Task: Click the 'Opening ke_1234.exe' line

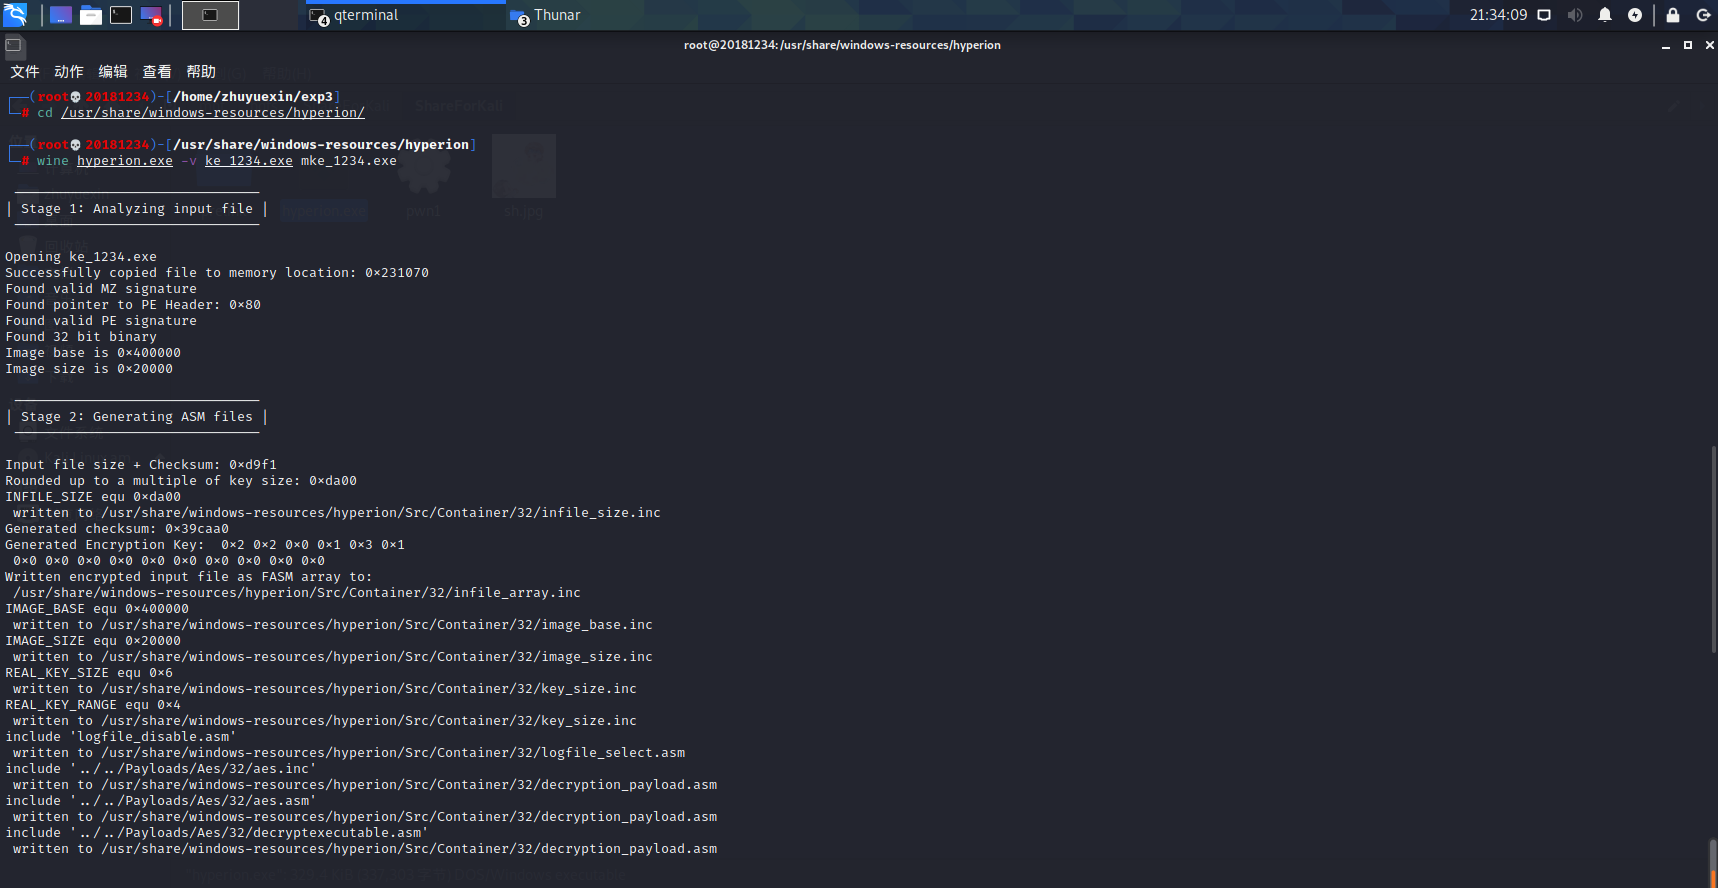Action: (81, 257)
